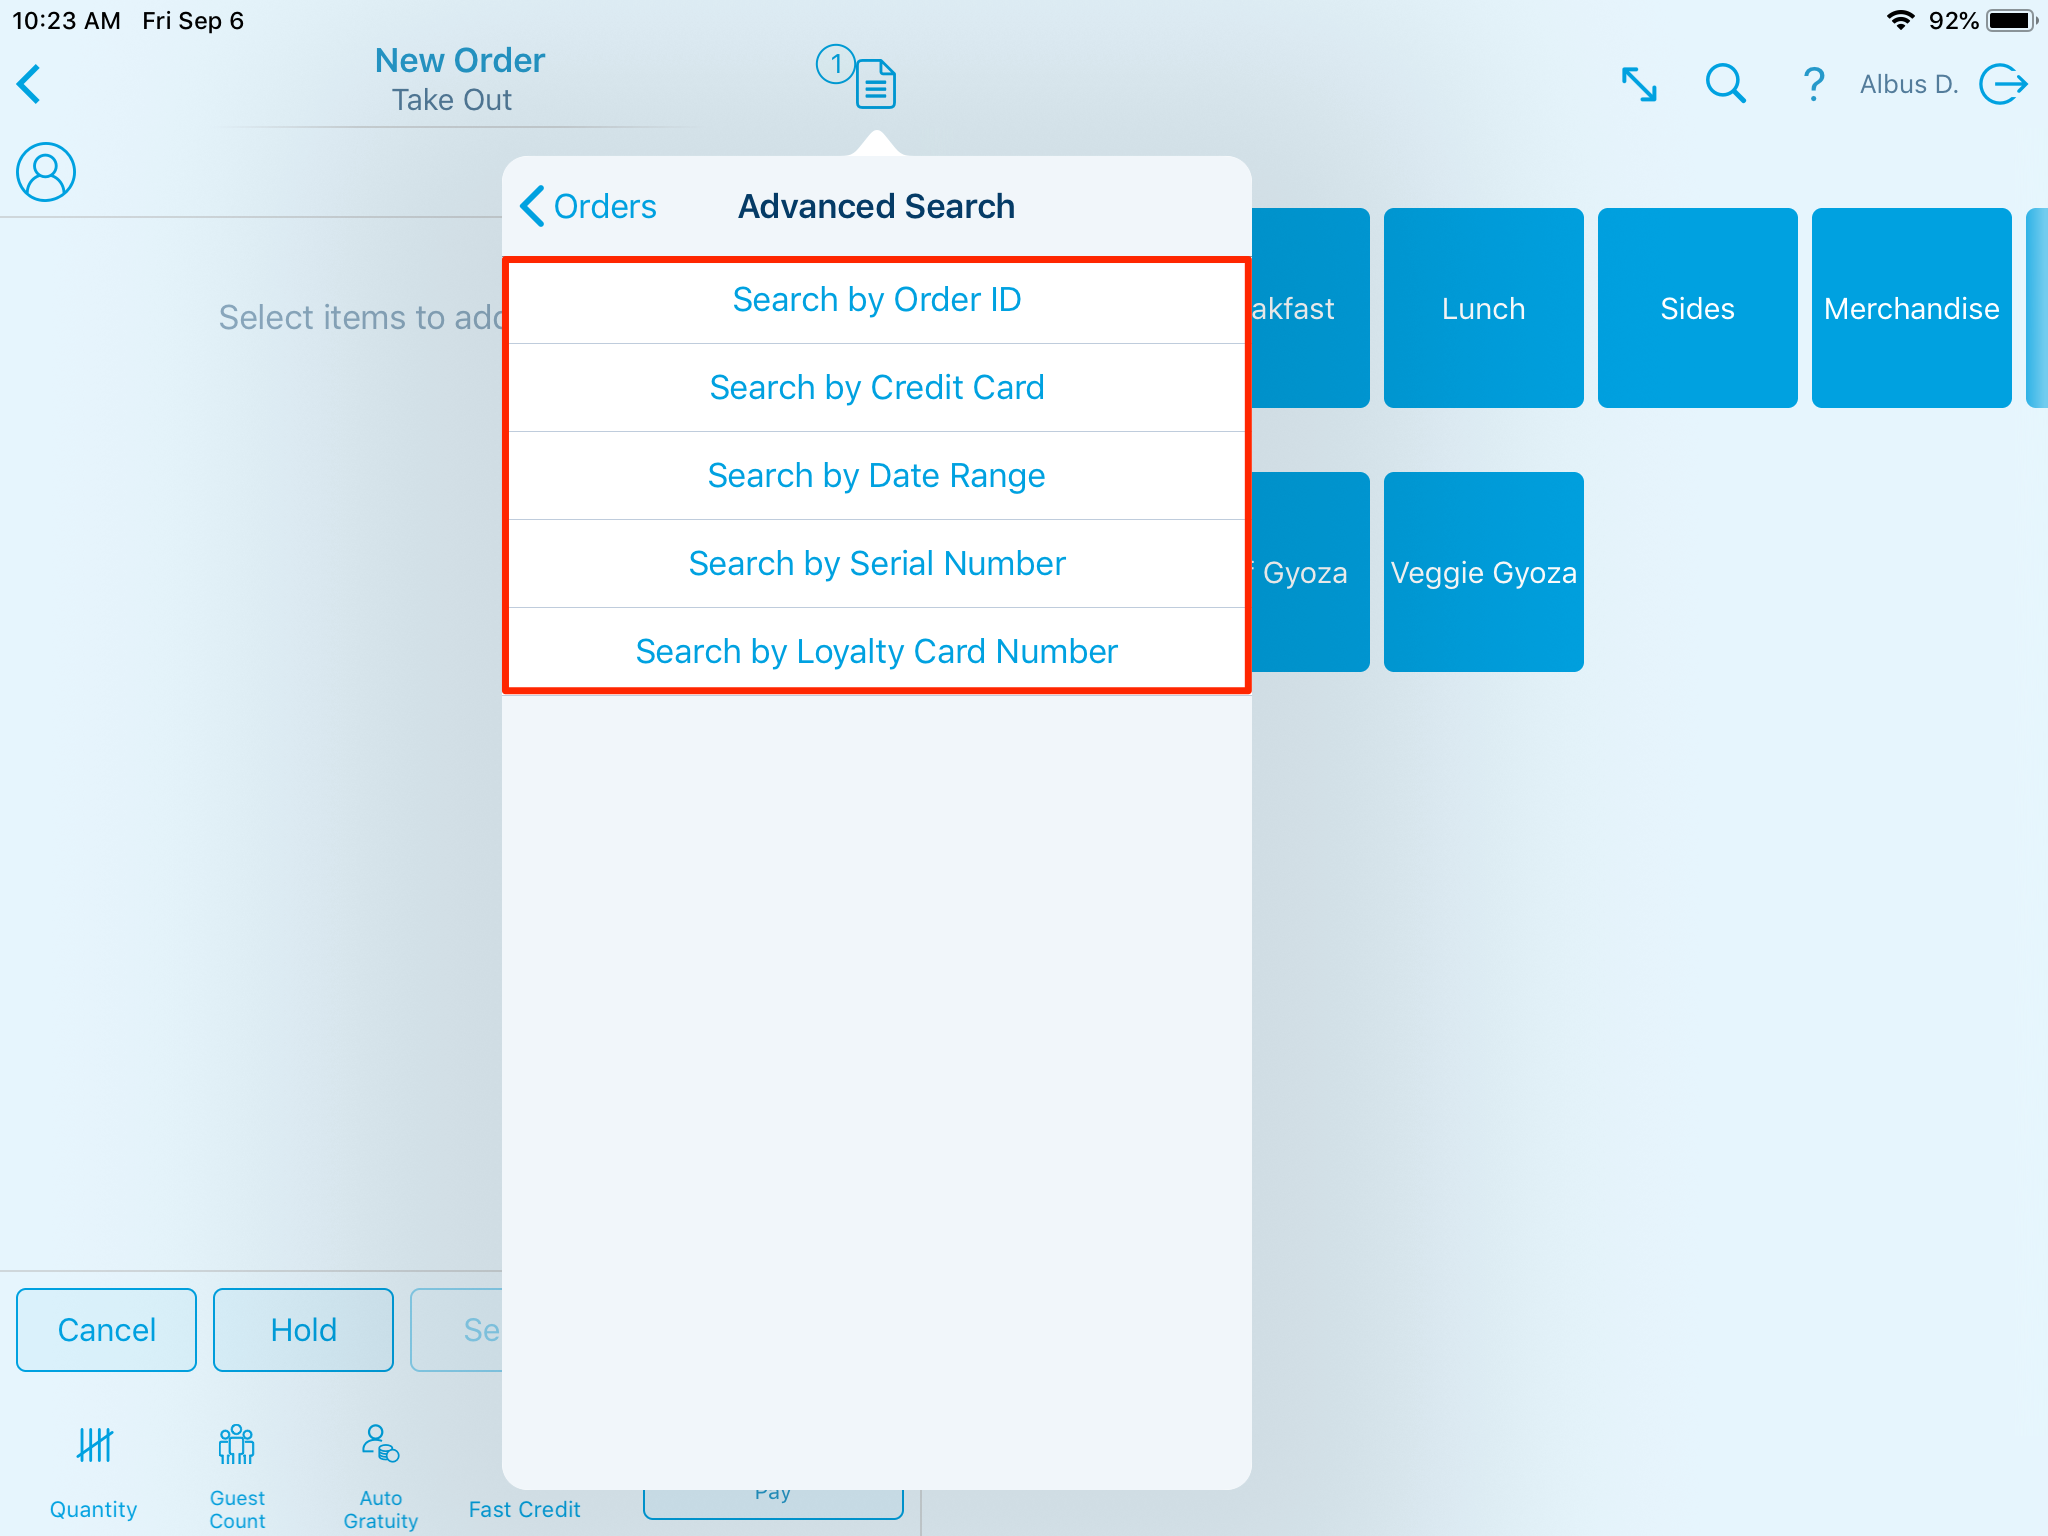Tap the Guest Count icon
2048x1536 pixels.
(237, 1446)
